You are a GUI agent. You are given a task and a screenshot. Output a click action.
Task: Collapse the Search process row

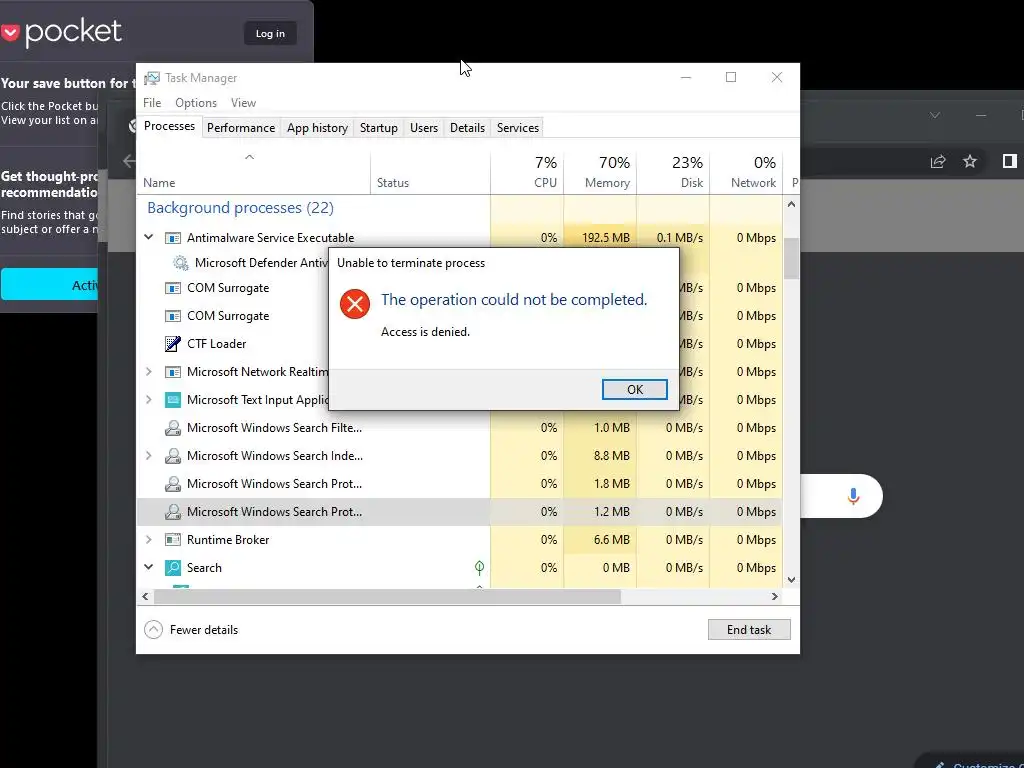[x=149, y=568]
